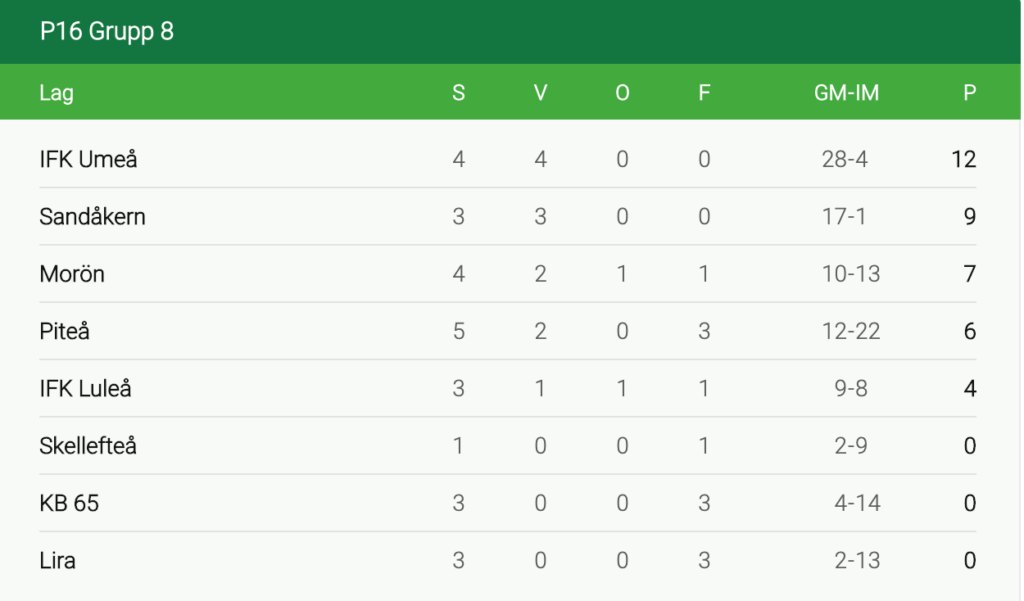Select Skellefteå in the table
Screen dimensions: 1024x601
pos(88,446)
